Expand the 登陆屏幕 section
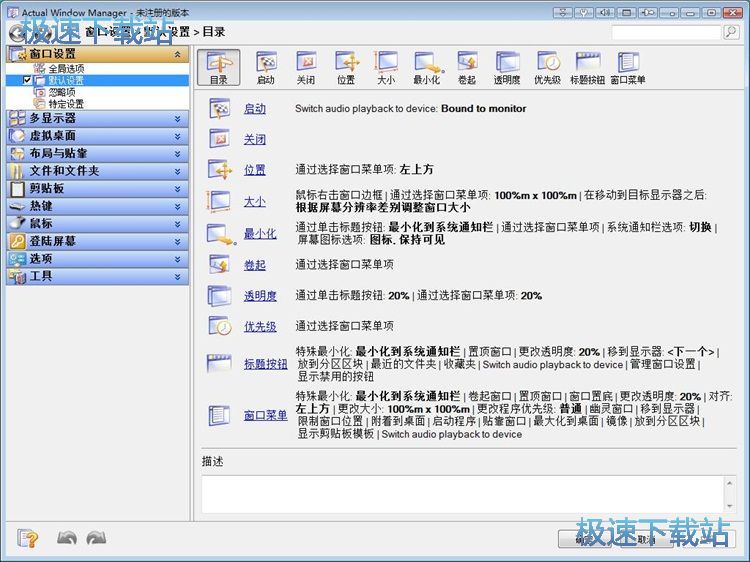750x562 pixels. (178, 242)
